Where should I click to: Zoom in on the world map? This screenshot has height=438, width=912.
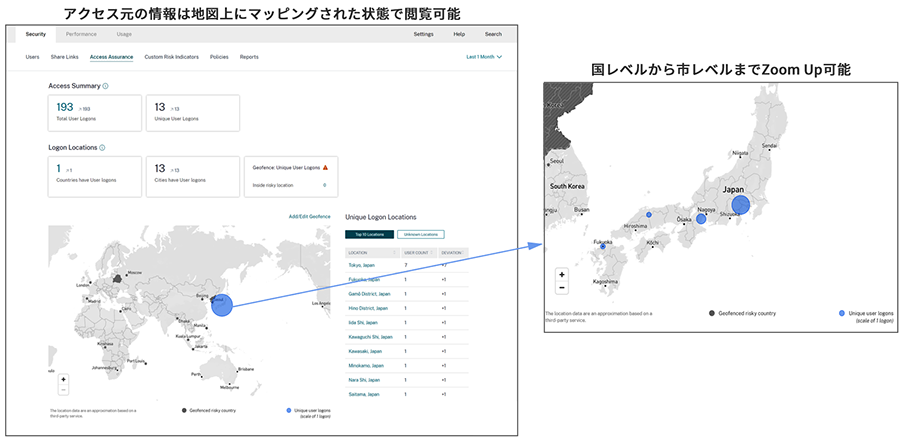click(x=63, y=380)
